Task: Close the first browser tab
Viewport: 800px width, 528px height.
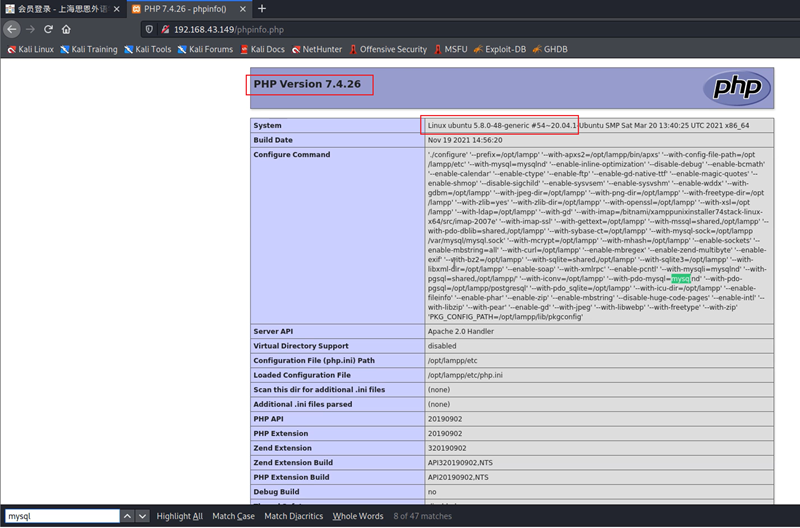Action: pyautogui.click(x=117, y=9)
